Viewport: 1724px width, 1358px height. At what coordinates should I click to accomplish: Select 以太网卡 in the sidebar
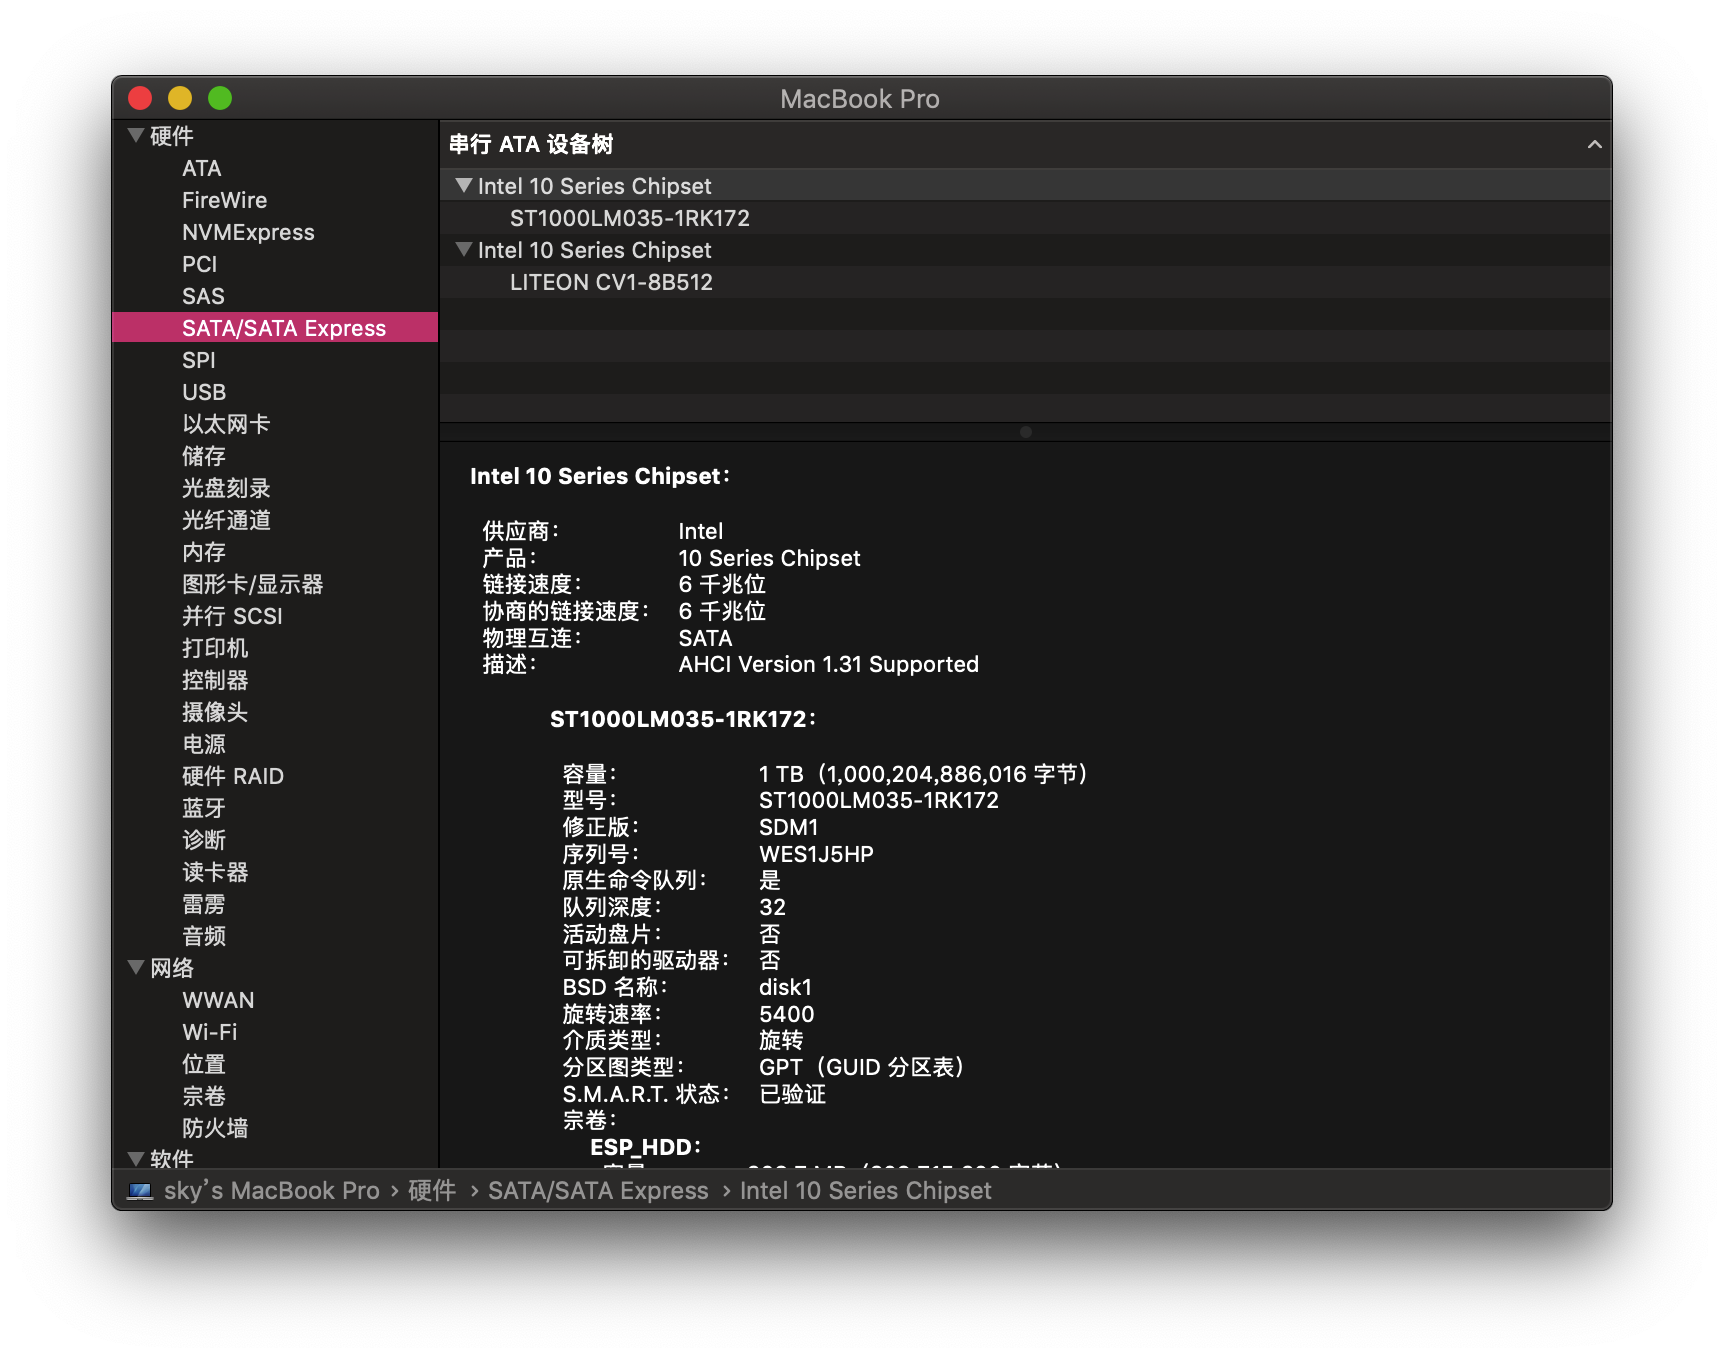point(226,424)
